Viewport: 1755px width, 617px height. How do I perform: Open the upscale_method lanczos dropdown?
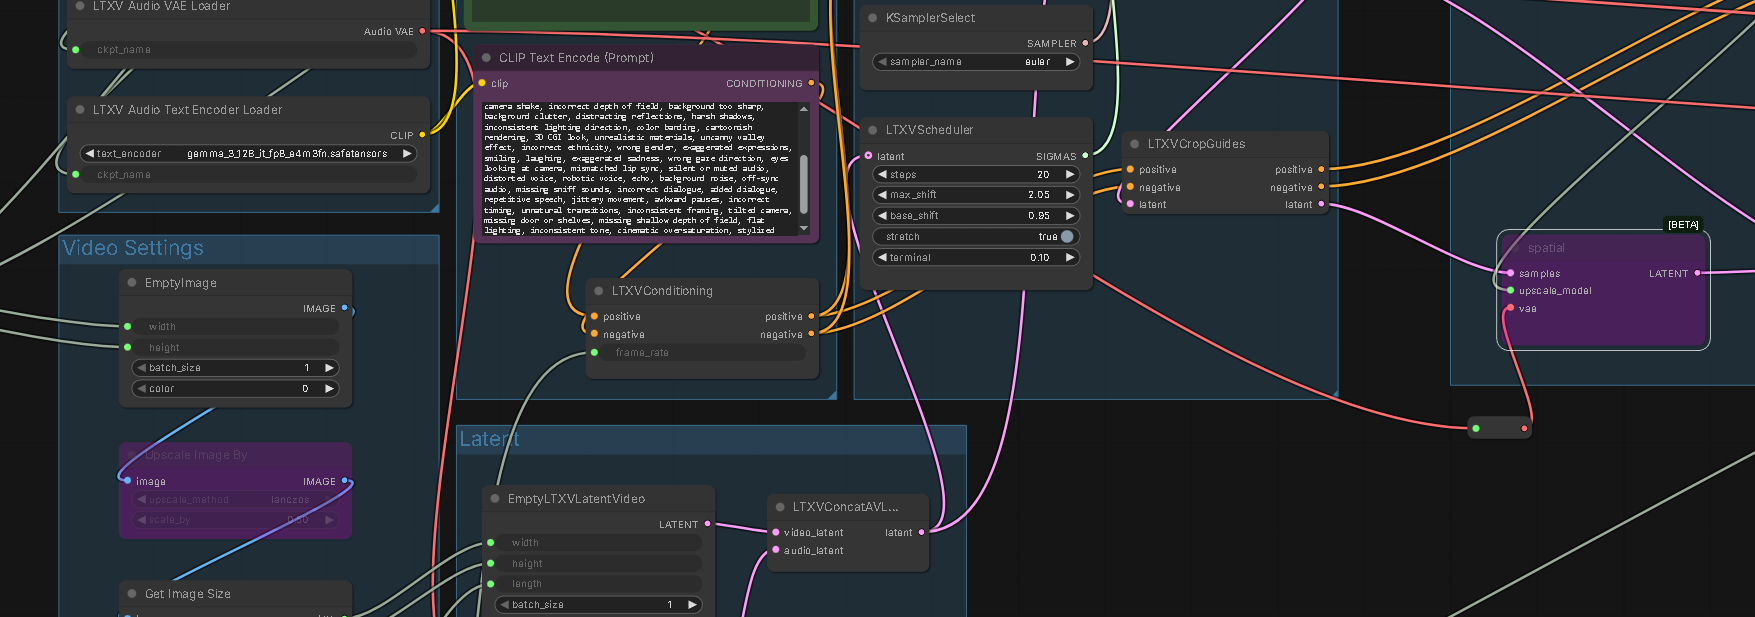235,499
